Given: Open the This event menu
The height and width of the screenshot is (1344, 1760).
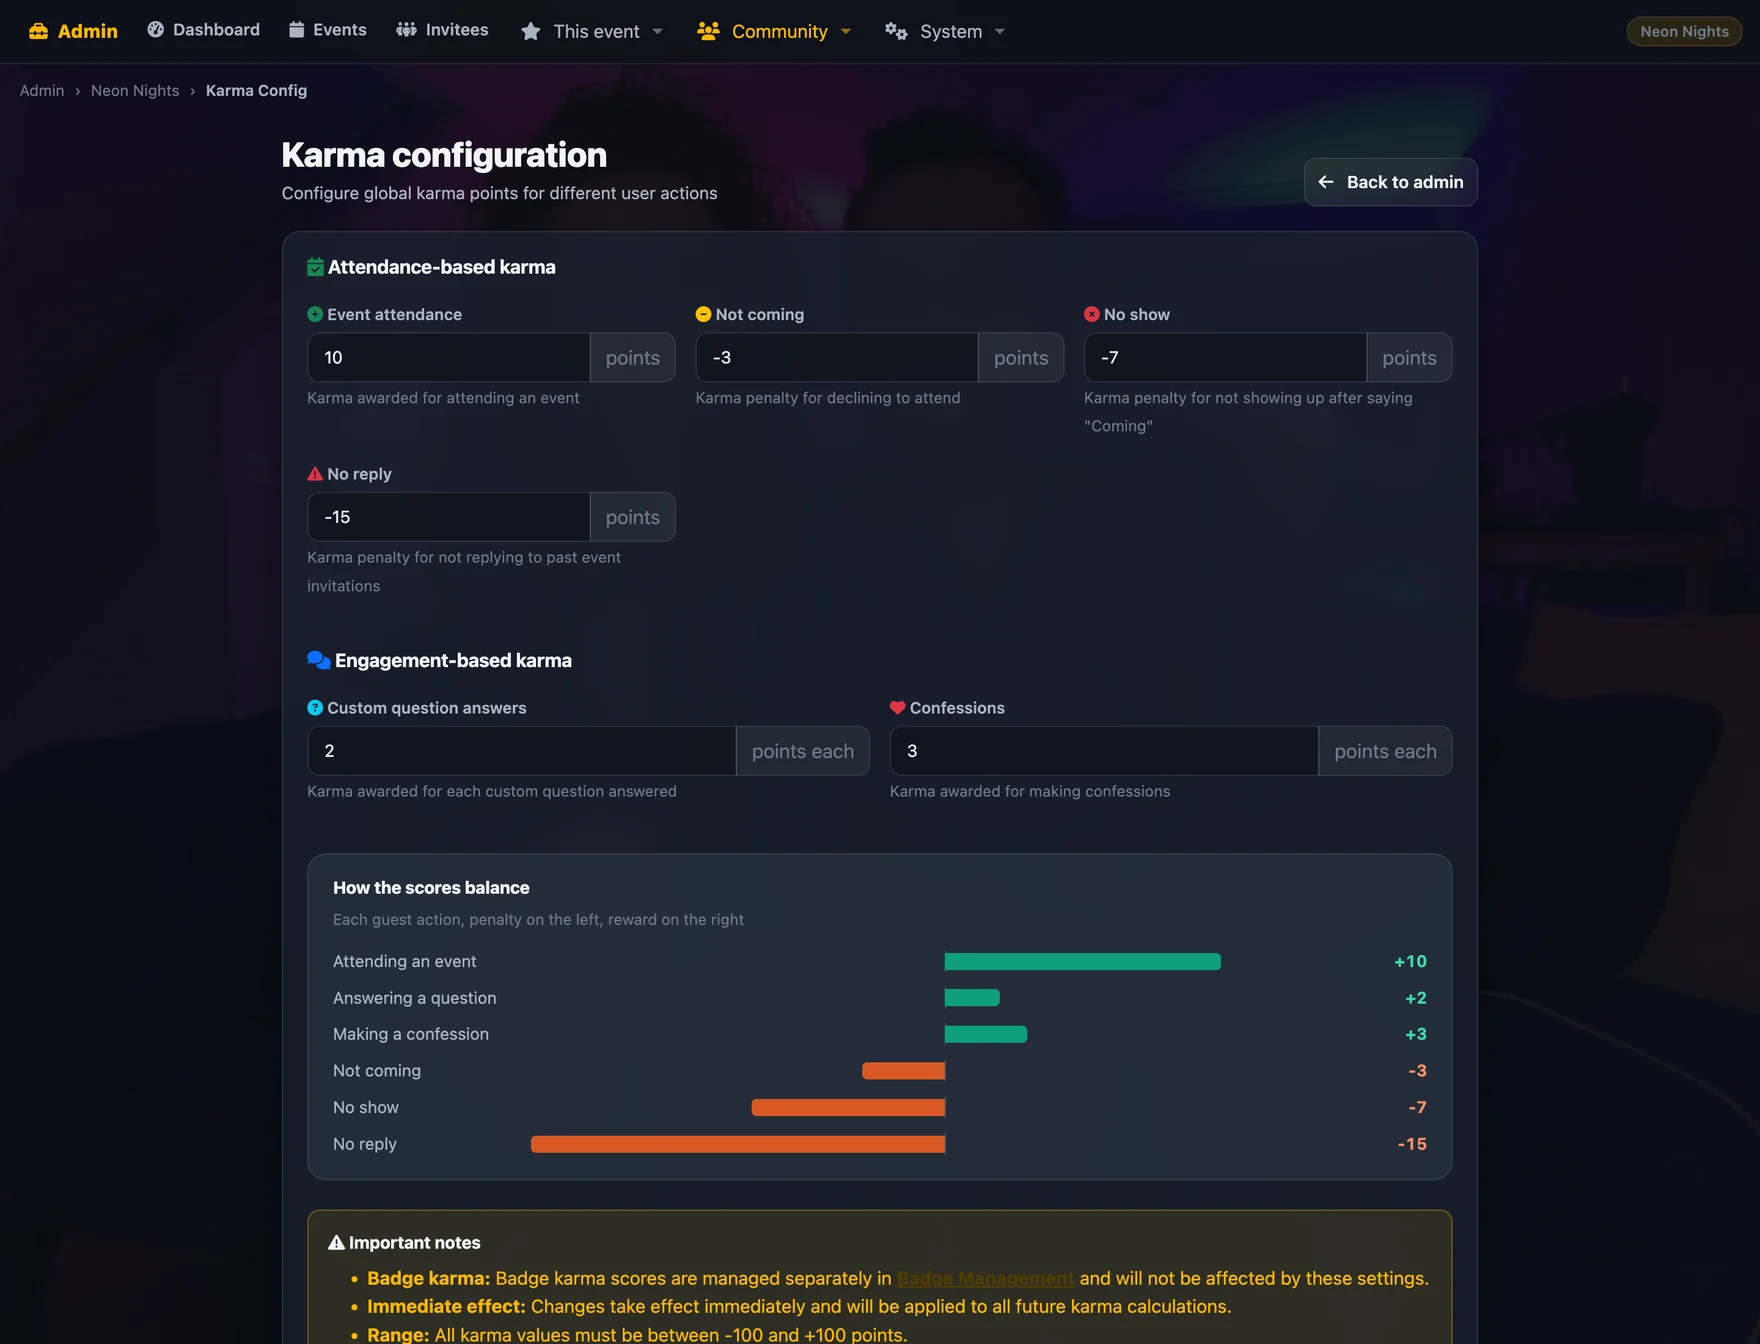Looking at the screenshot, I should point(592,32).
